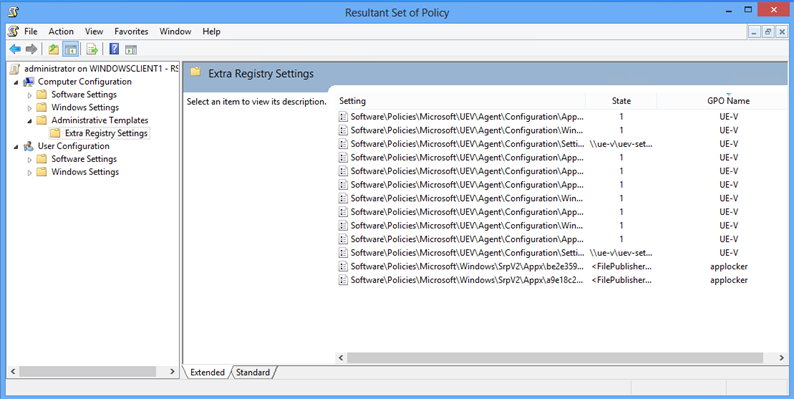Click the Export List toolbar icon

92,49
